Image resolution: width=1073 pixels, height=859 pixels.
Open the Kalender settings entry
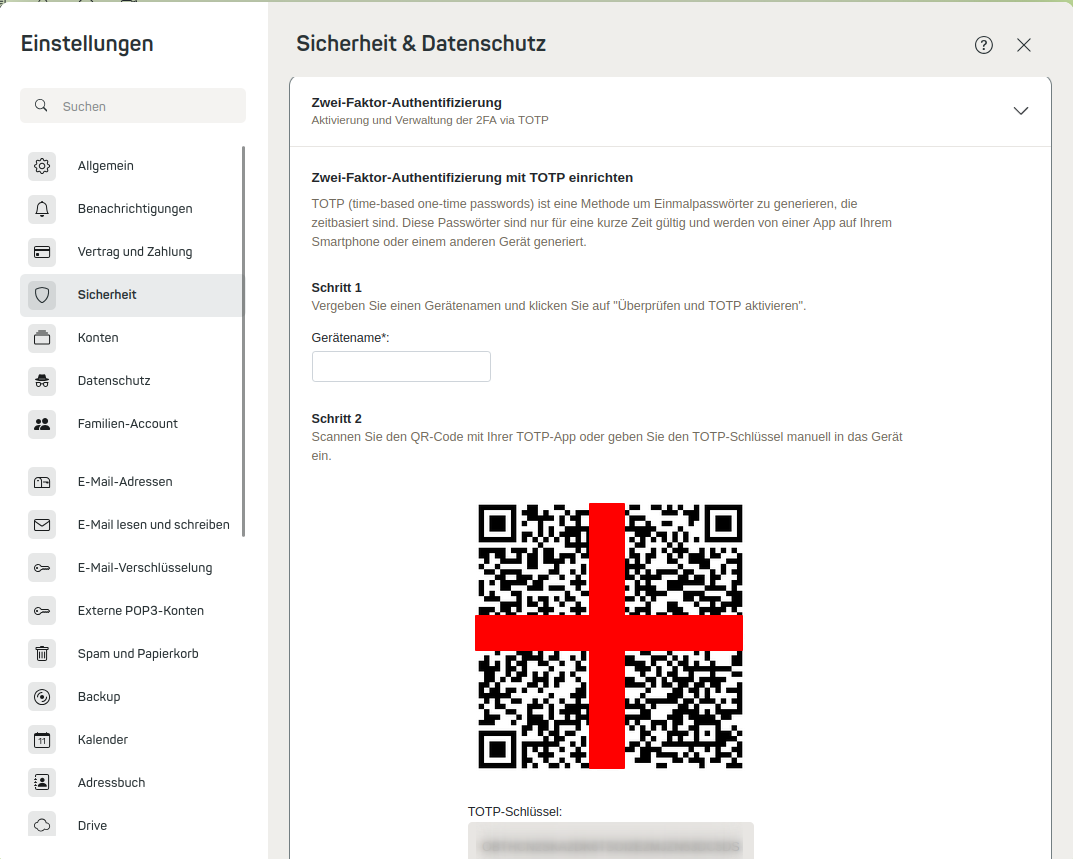(132, 740)
